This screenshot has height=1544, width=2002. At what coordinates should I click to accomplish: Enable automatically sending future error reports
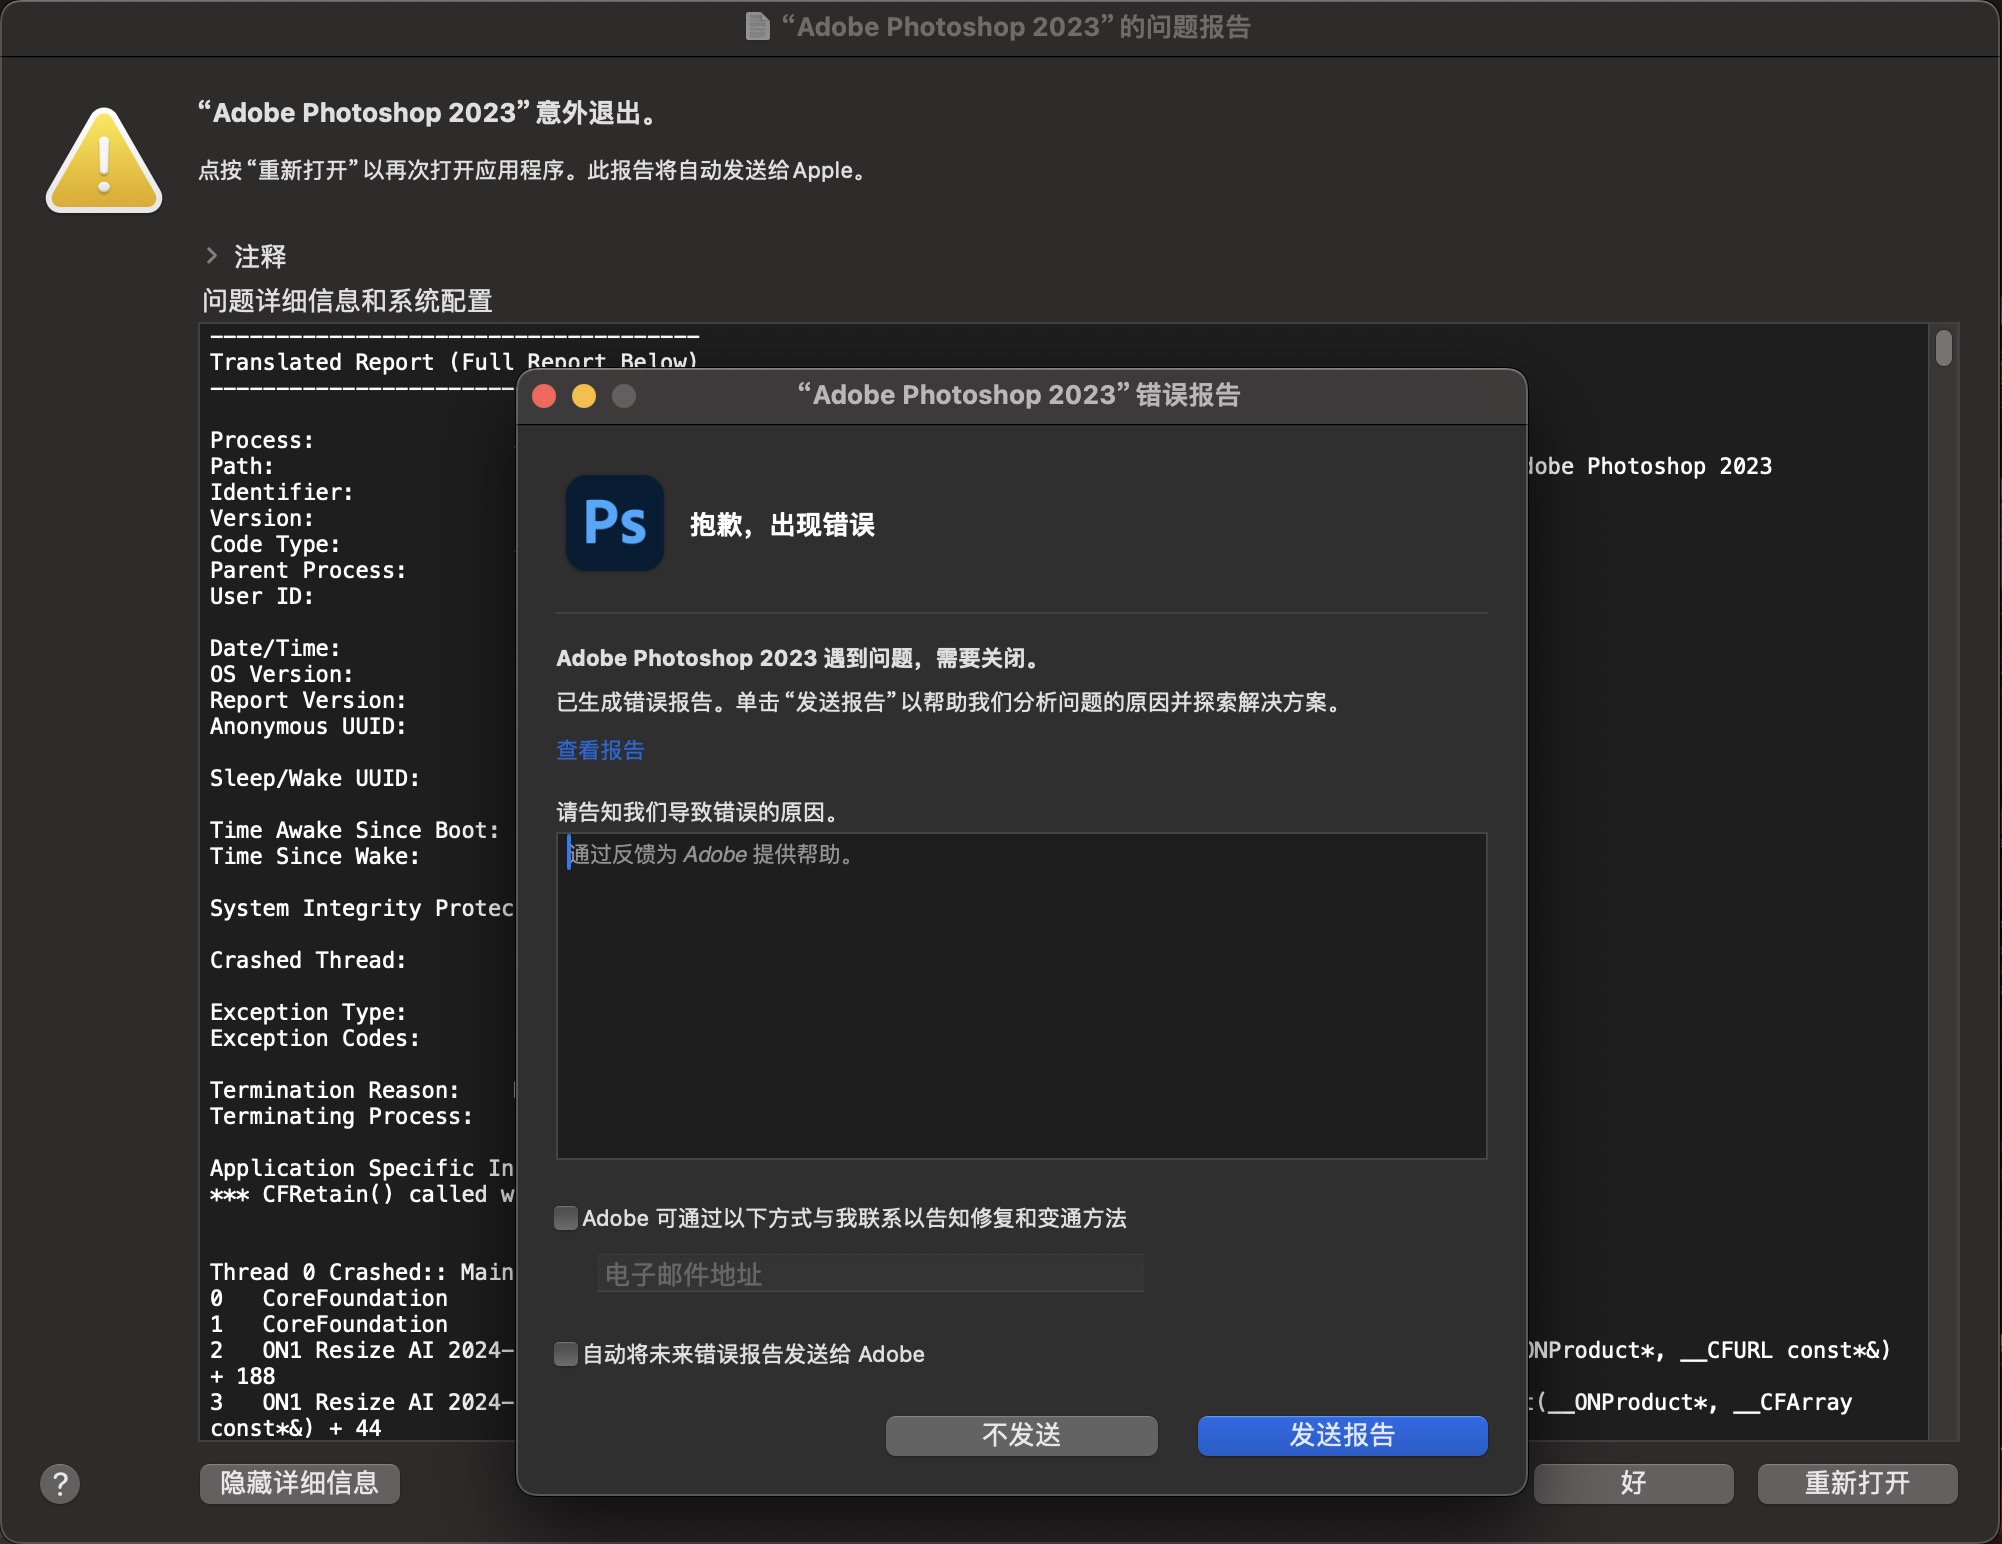coord(566,1354)
